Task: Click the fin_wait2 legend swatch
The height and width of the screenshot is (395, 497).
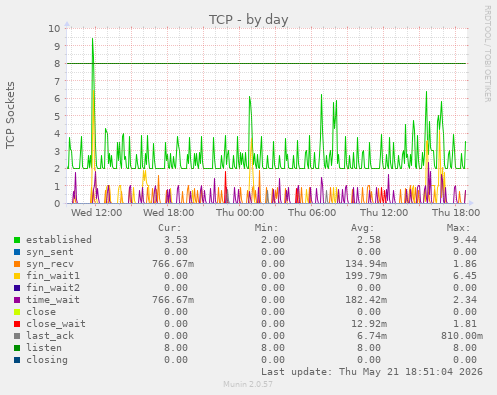Action: pyautogui.click(x=17, y=288)
